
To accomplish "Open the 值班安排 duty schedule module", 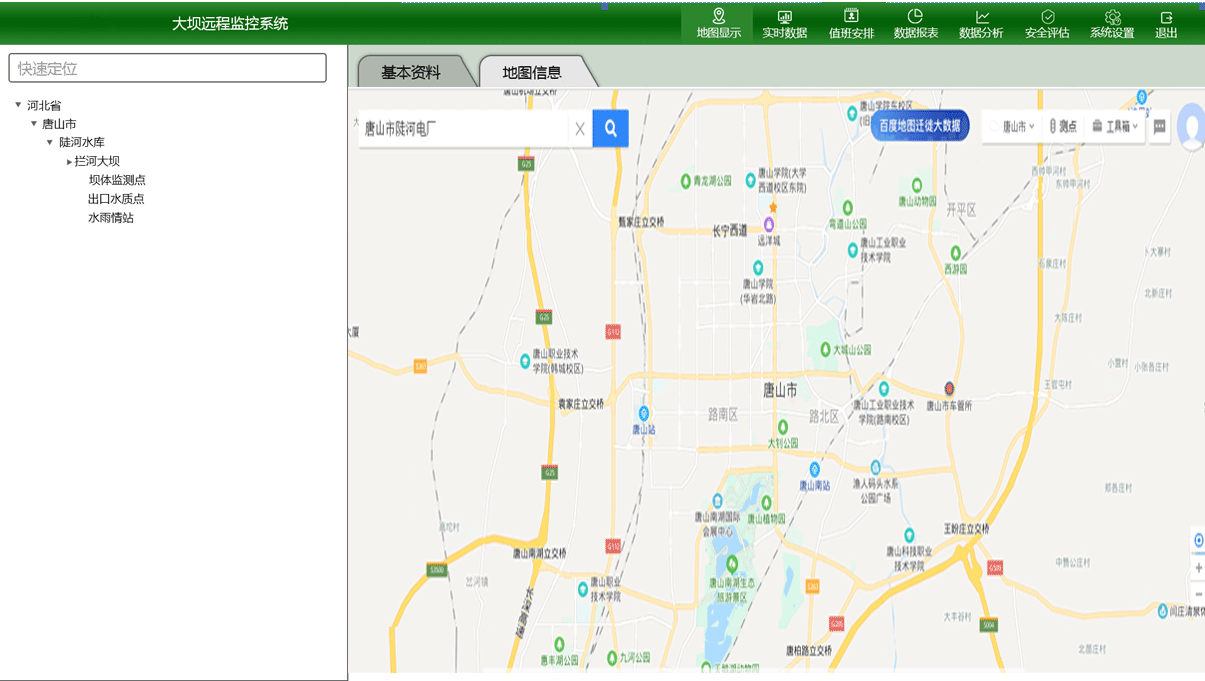I will [x=851, y=24].
